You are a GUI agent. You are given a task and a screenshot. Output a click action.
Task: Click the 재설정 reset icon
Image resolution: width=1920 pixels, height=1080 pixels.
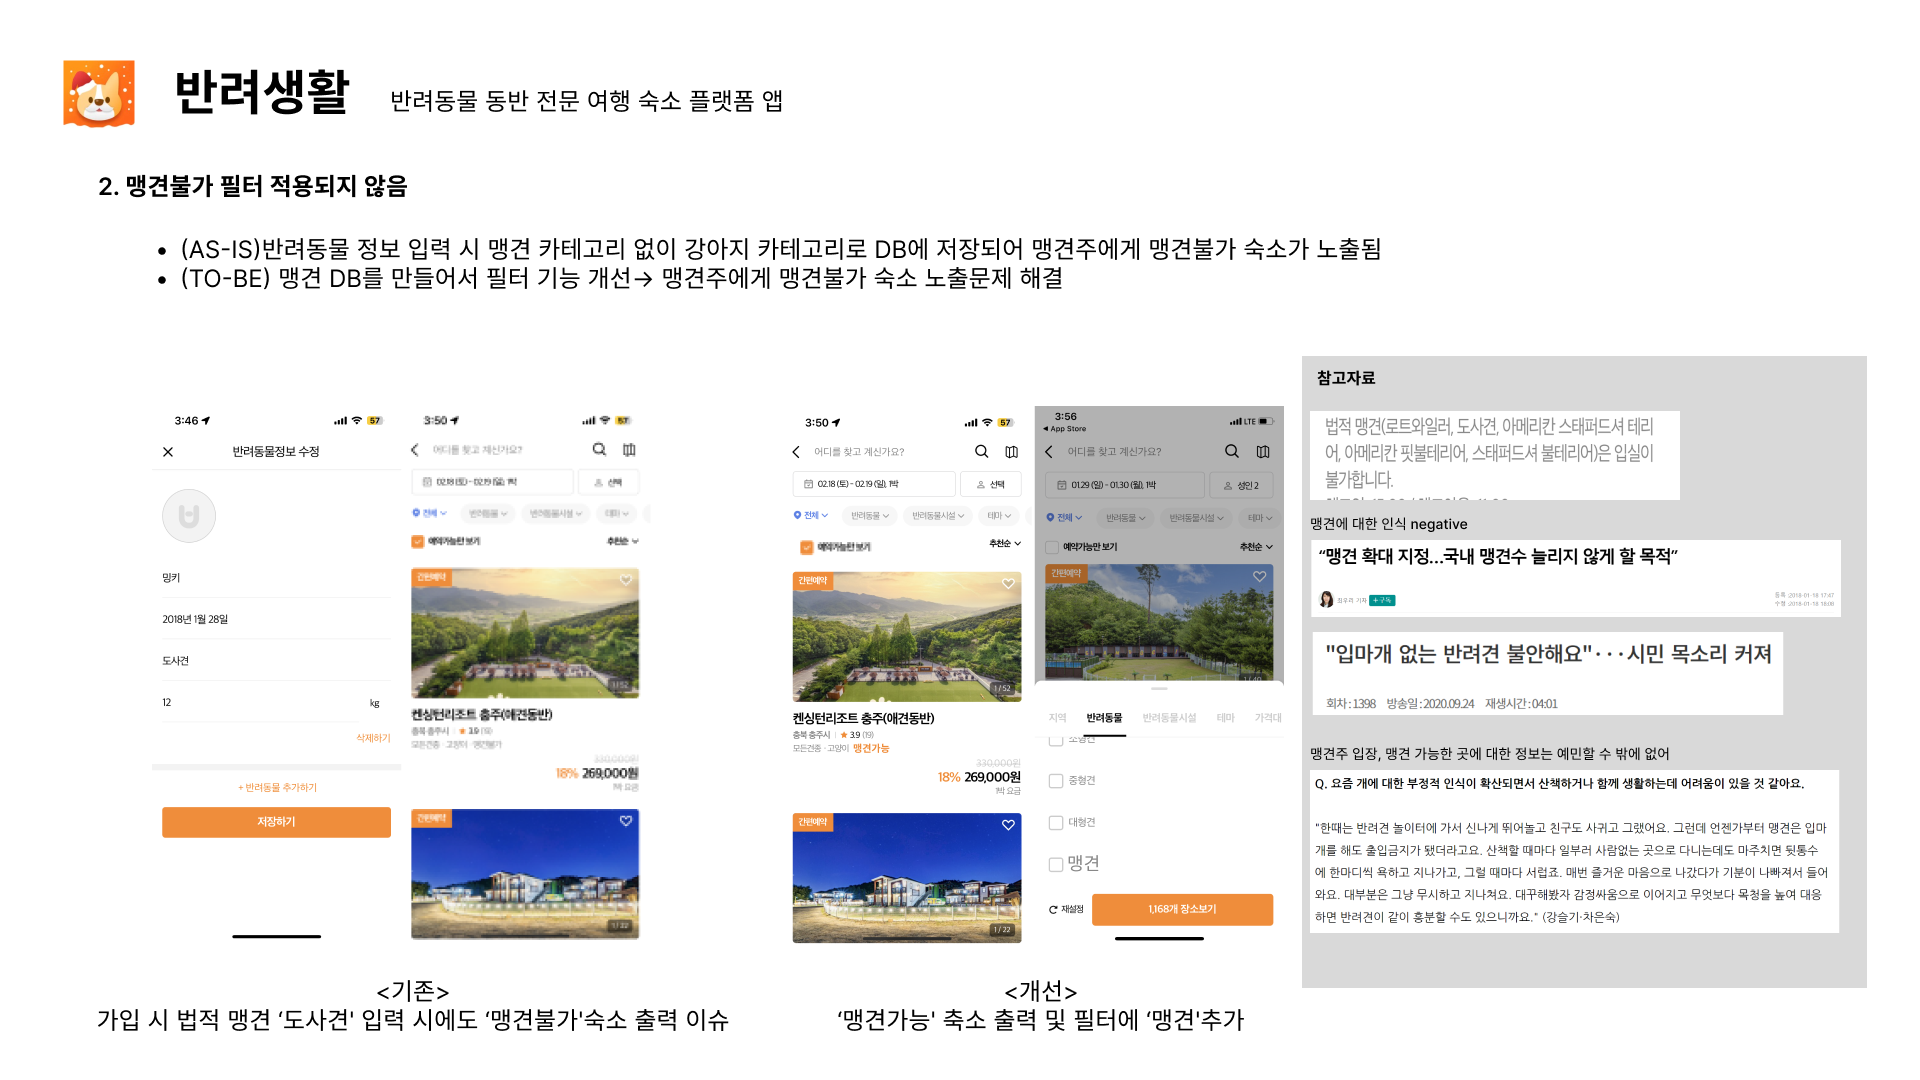pyautogui.click(x=1053, y=909)
